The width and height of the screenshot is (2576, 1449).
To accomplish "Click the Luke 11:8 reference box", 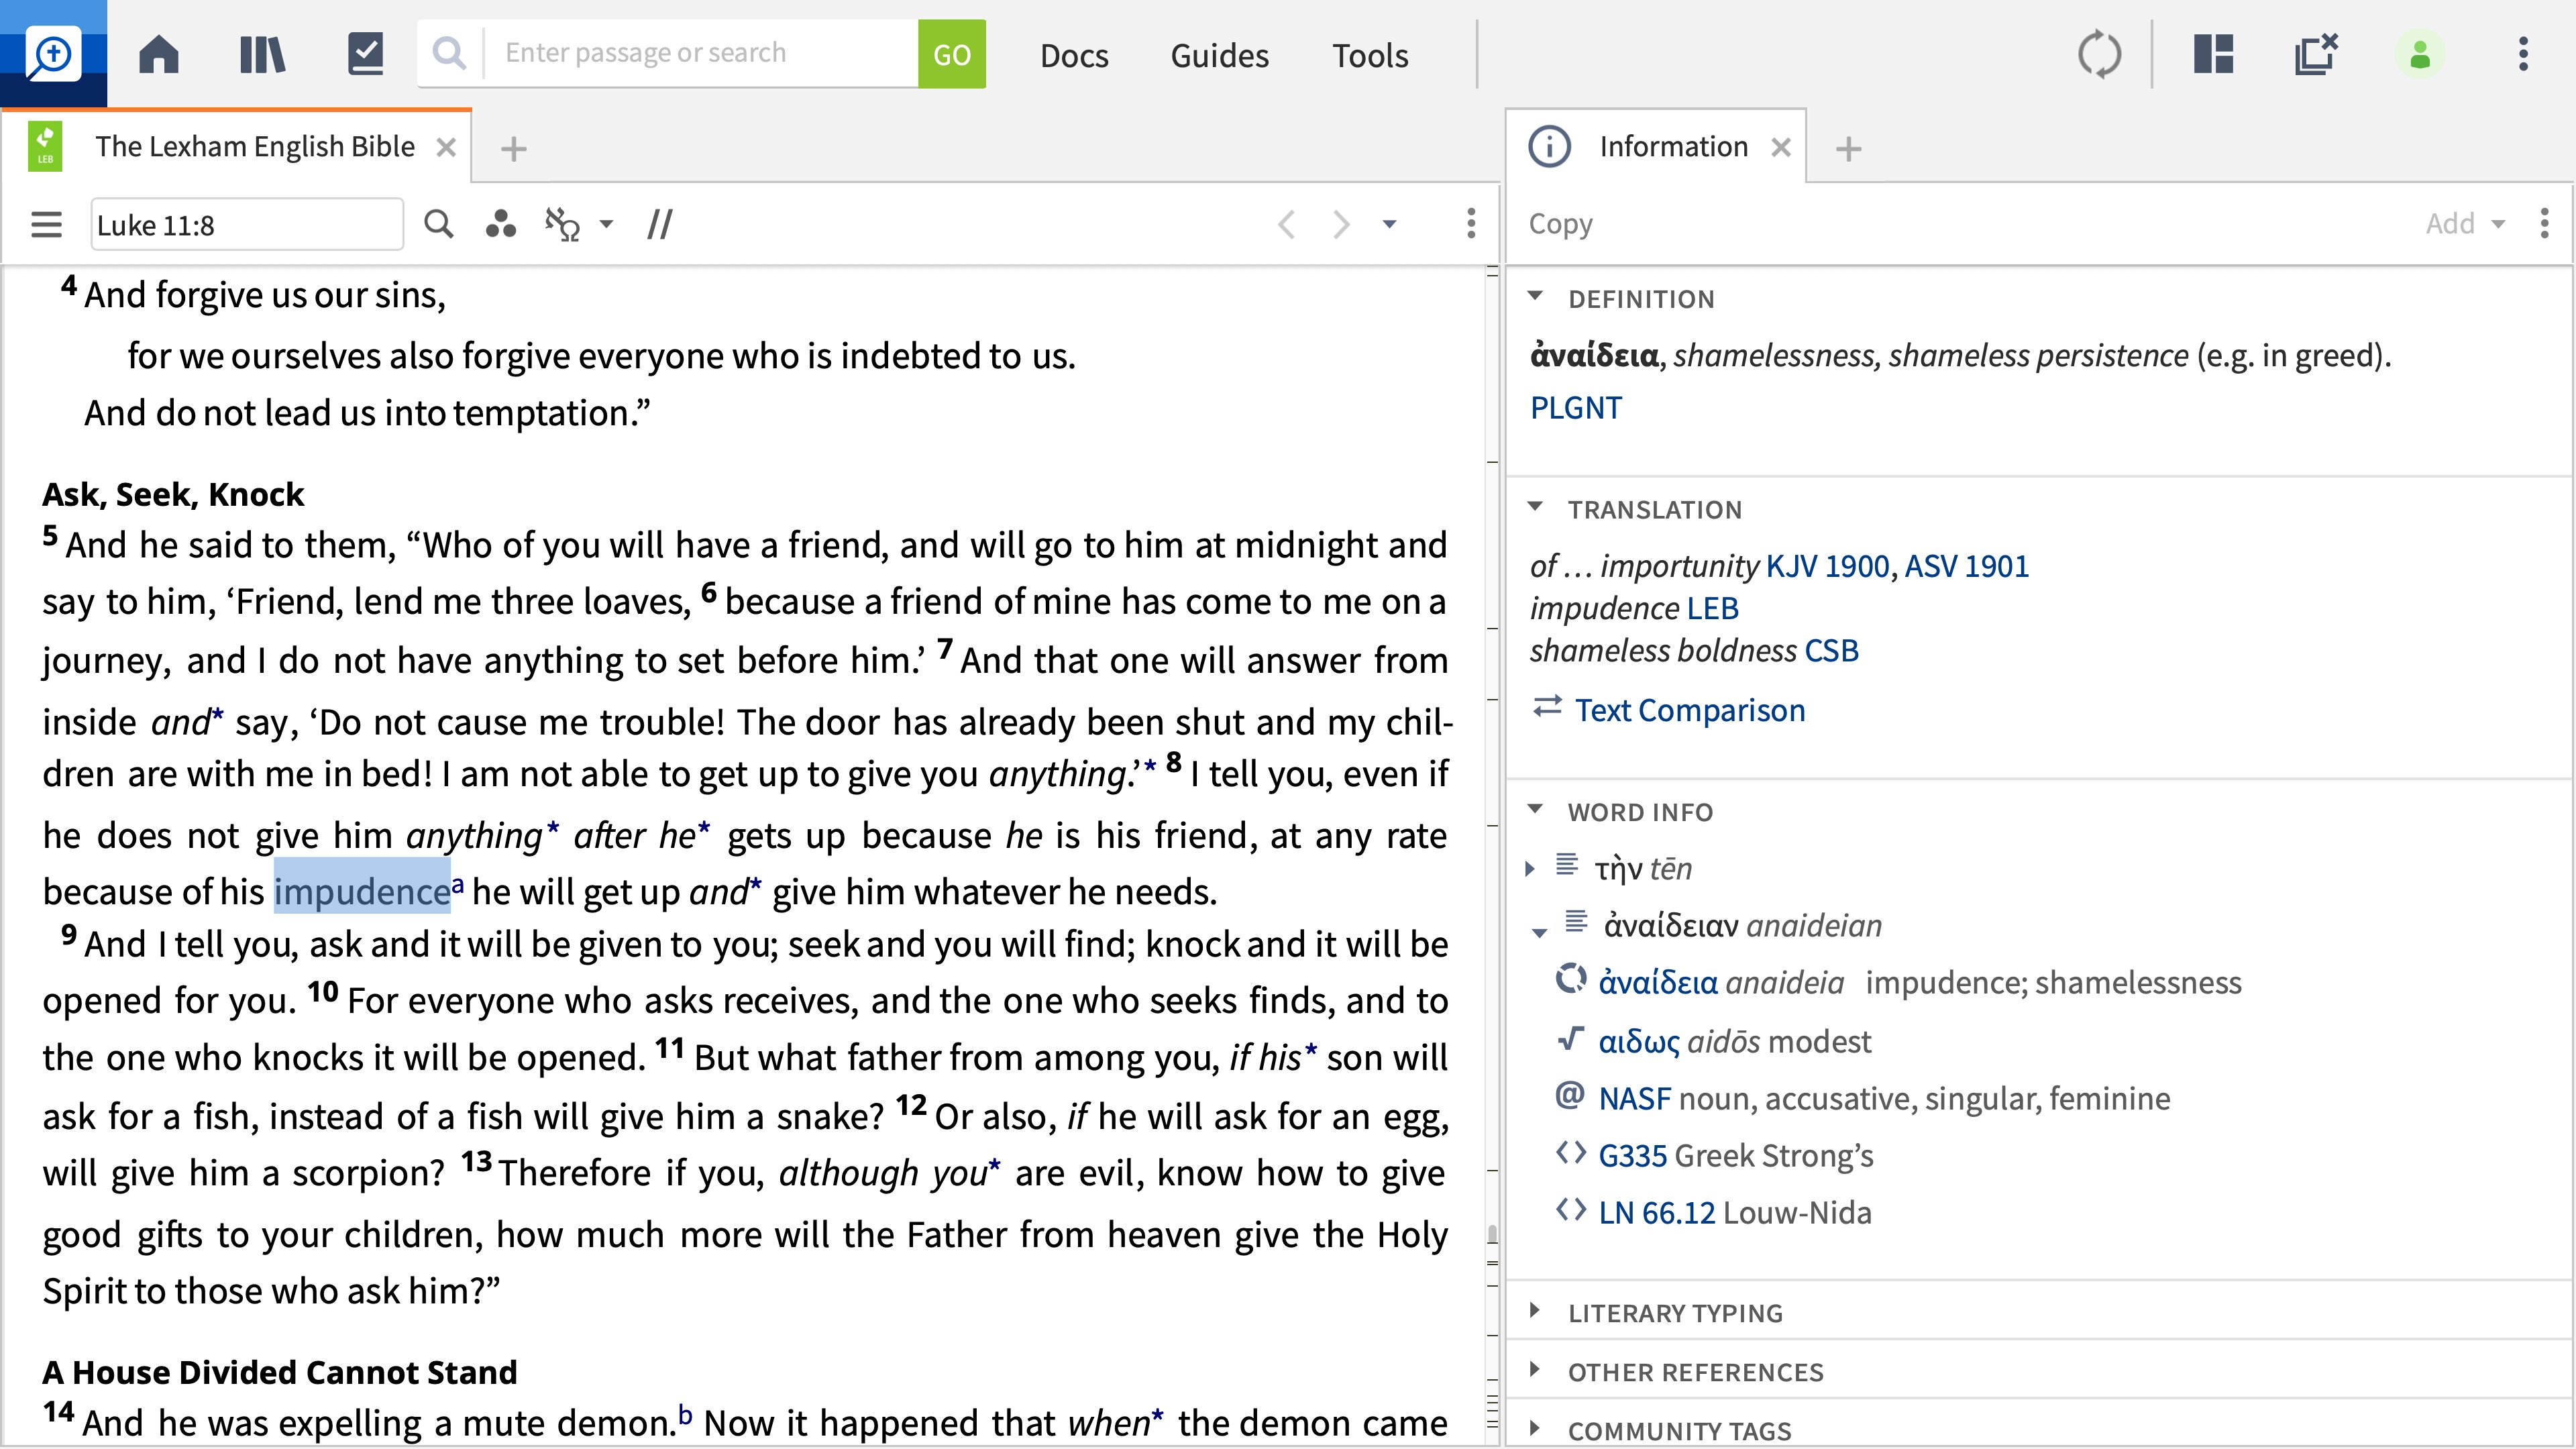I will click(x=247, y=224).
